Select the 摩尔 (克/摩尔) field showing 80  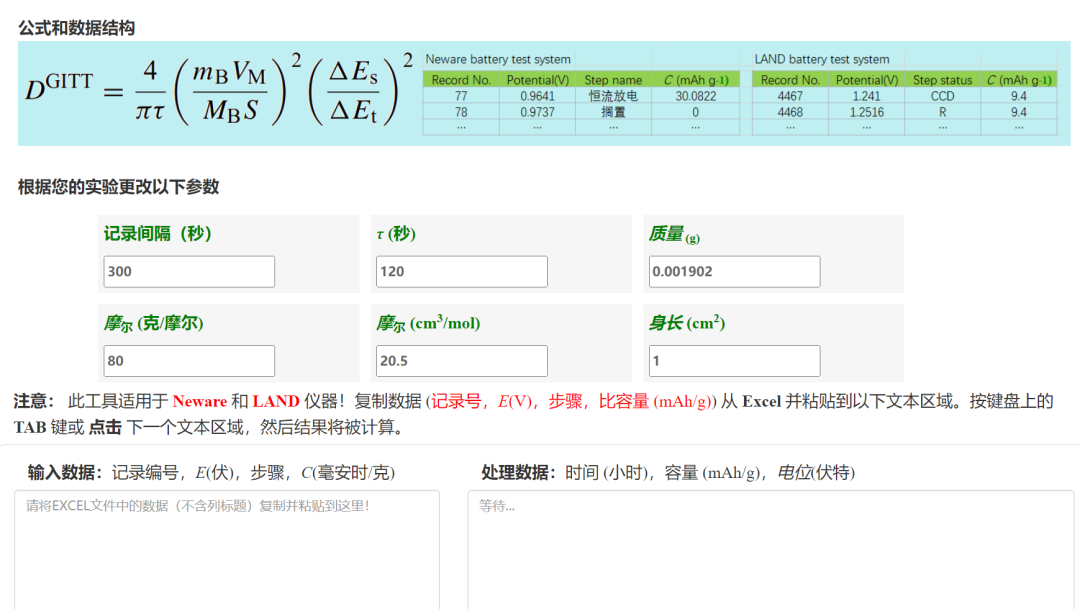[x=189, y=361]
